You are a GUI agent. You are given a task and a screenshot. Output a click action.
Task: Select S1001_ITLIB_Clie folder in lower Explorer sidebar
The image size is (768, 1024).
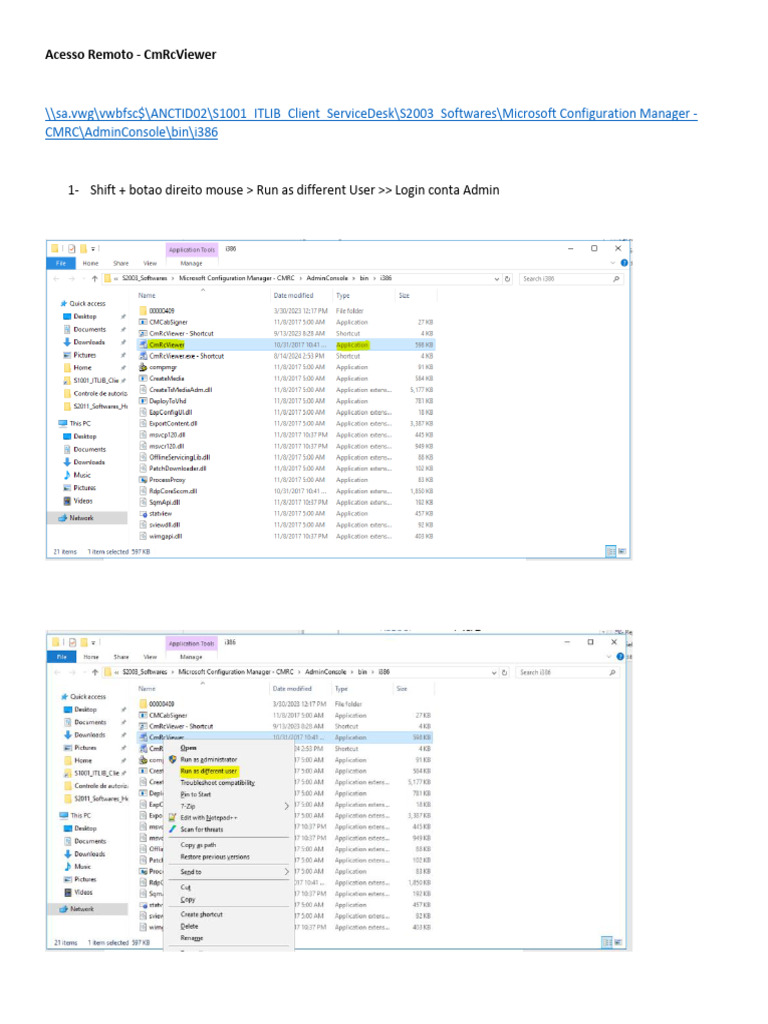[96, 773]
